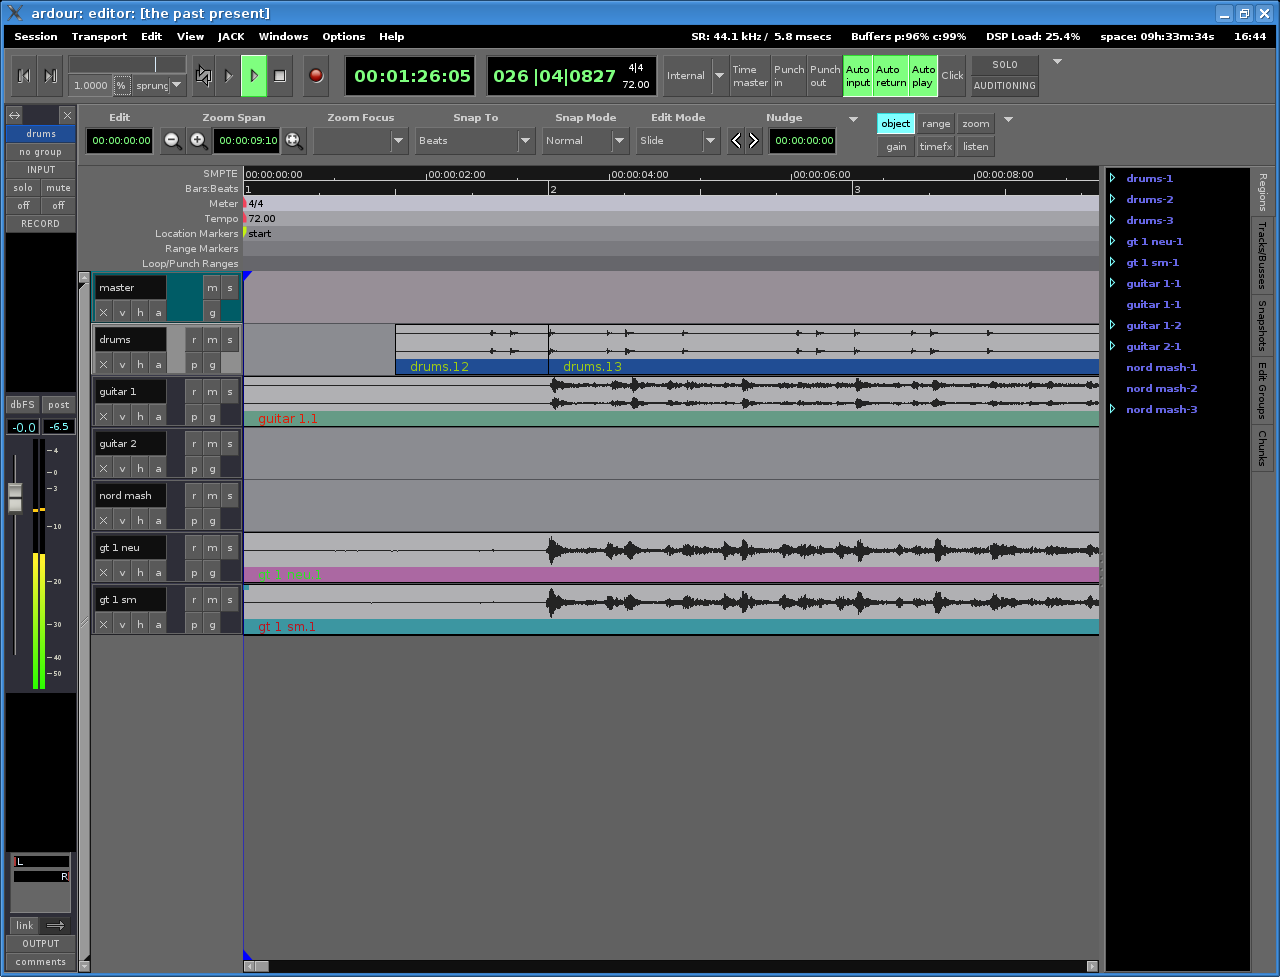
Task: Expand the drums-1 region in list
Action: click(1112, 179)
